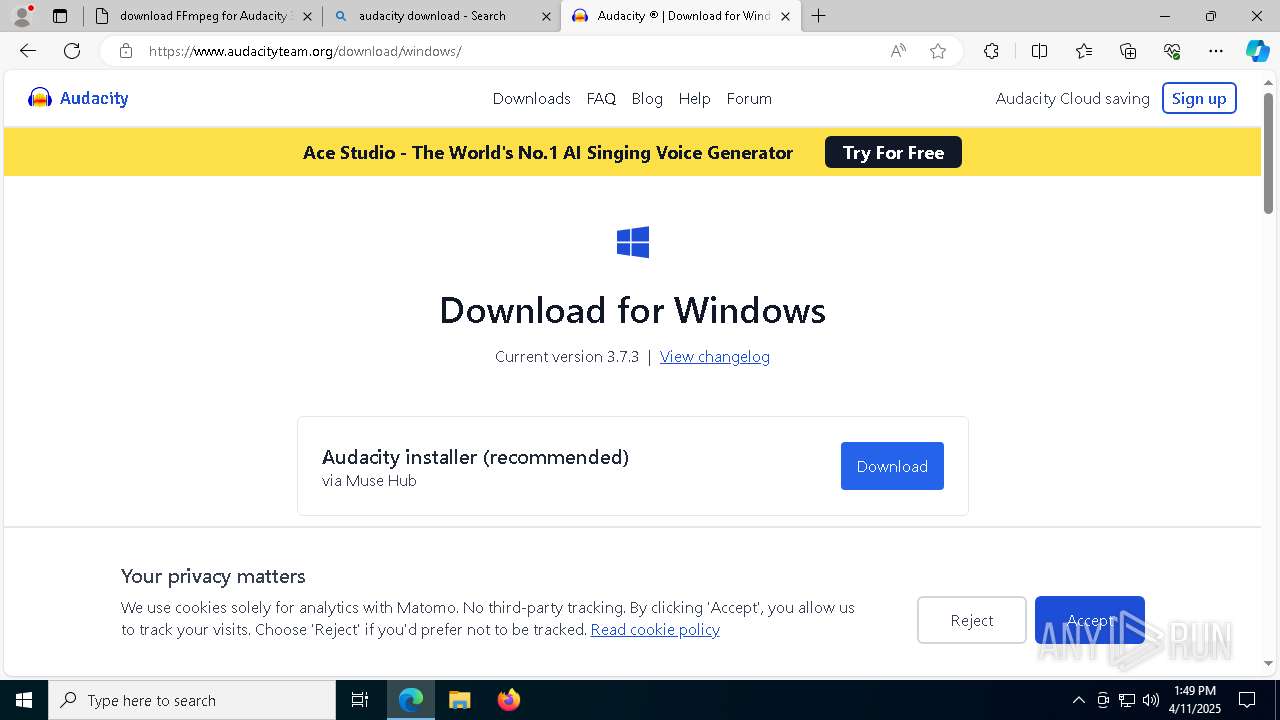Image resolution: width=1280 pixels, height=720 pixels.
Task: Open the tab actions menu icon
Action: click(x=60, y=16)
